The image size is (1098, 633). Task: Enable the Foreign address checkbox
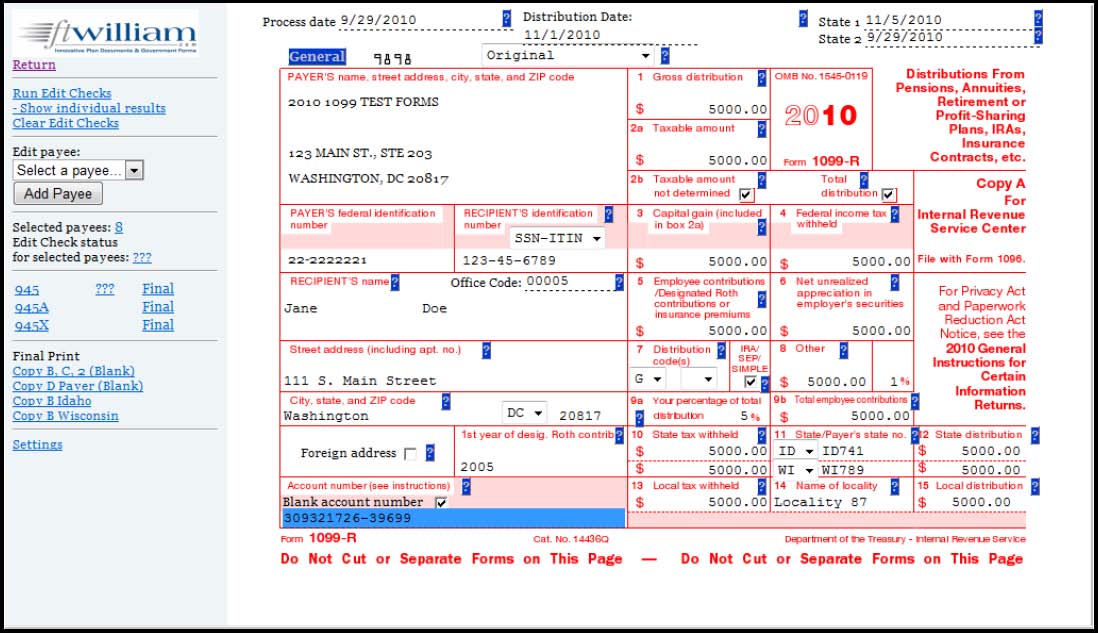409,454
